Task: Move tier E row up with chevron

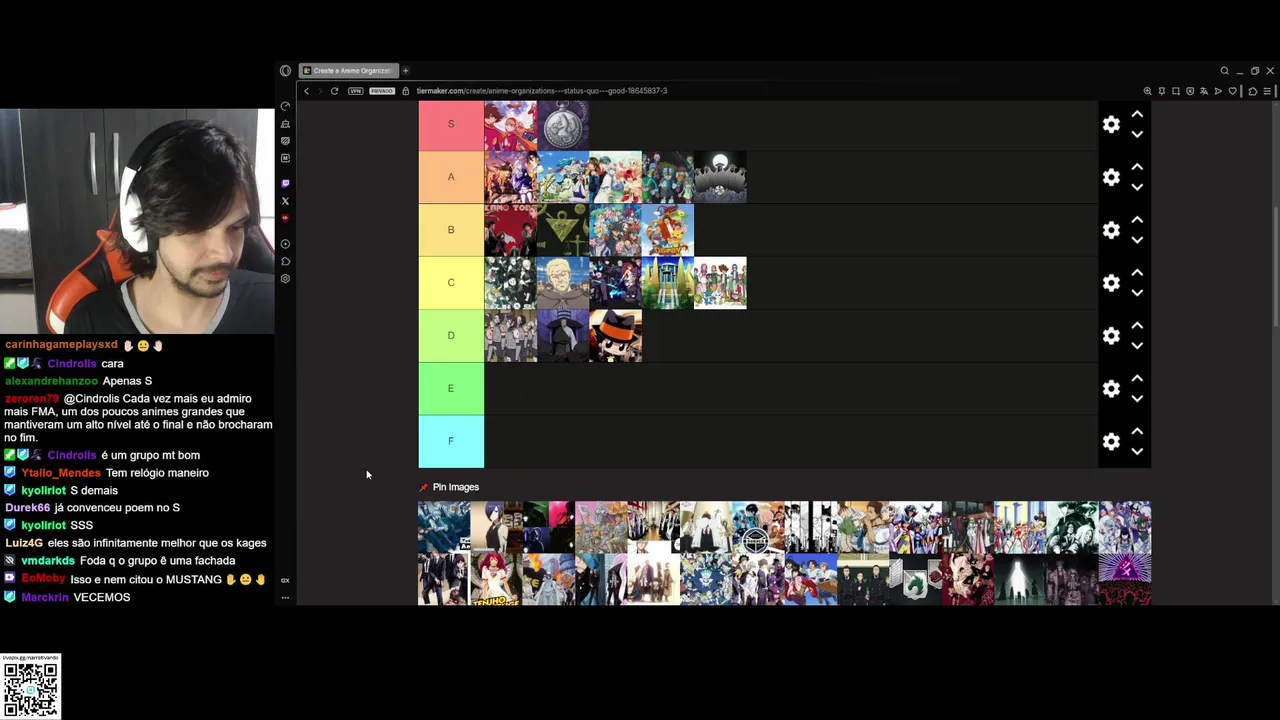Action: click(x=1137, y=378)
